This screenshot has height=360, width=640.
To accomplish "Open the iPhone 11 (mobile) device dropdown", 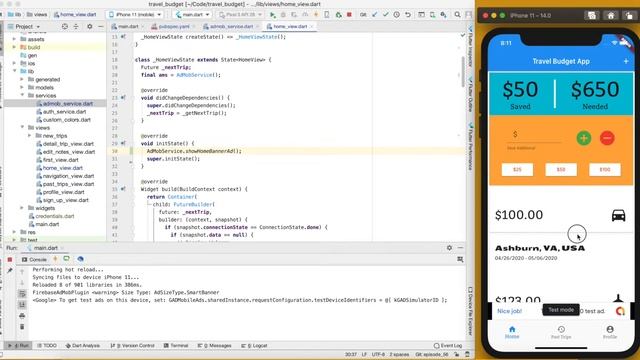I will pos(135,15).
